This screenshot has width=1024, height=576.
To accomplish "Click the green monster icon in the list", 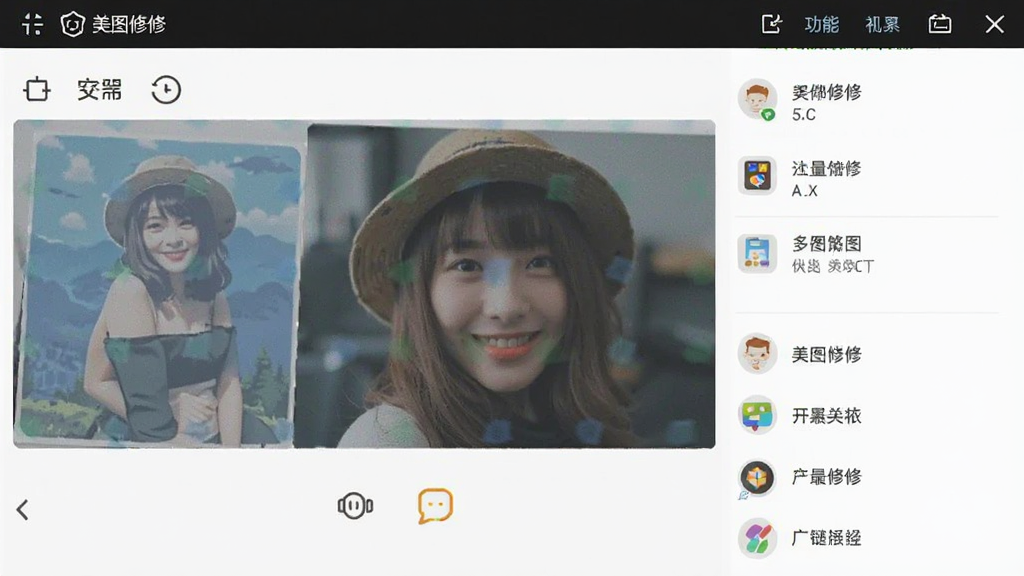I will click(758, 415).
